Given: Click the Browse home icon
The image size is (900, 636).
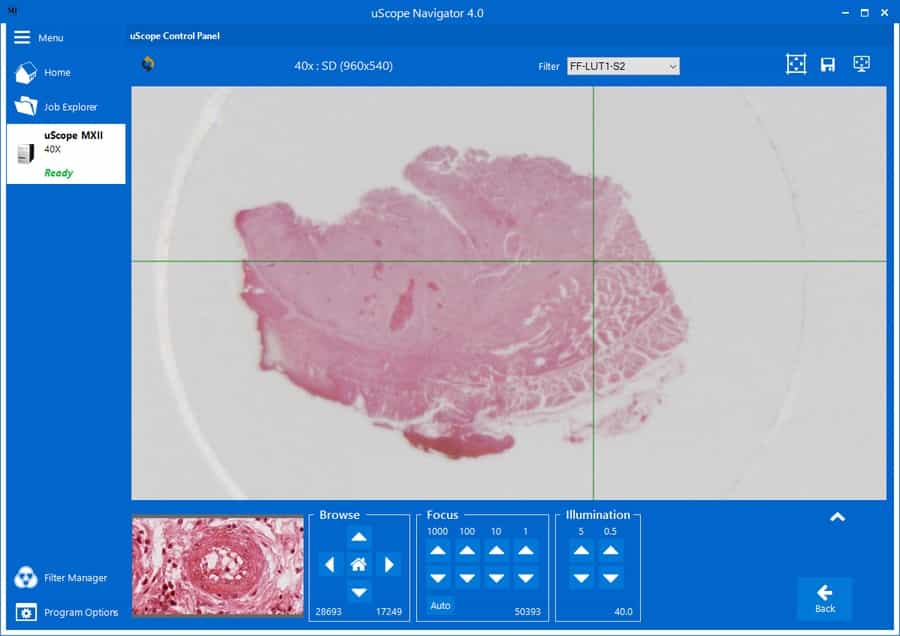Looking at the screenshot, I should [359, 564].
